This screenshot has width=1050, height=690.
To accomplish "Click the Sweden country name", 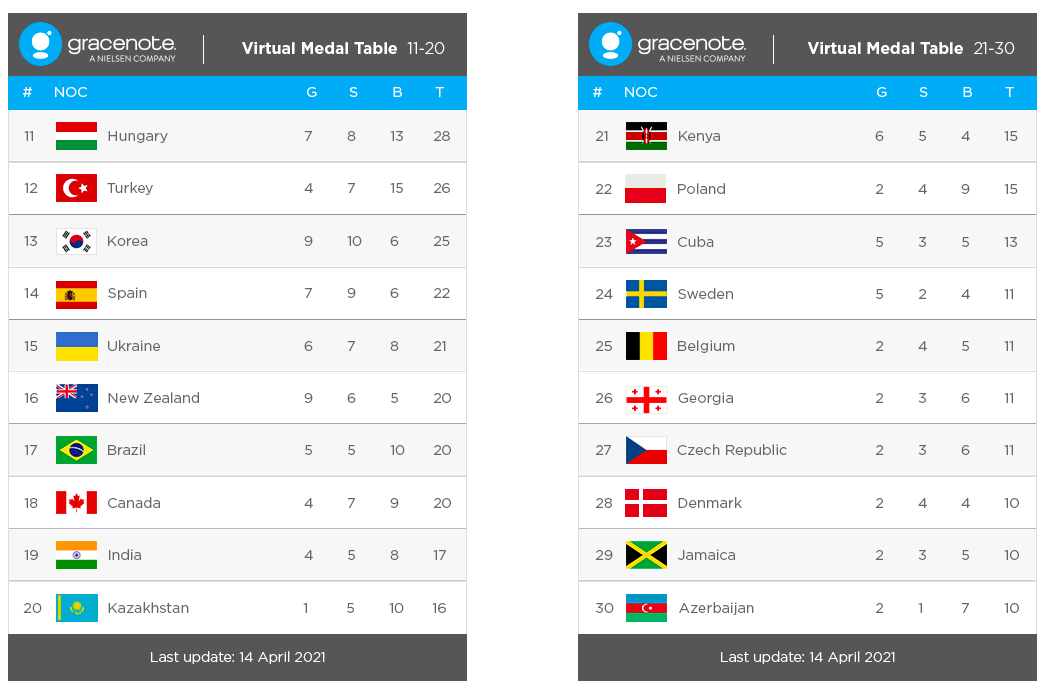I will 705,294.
